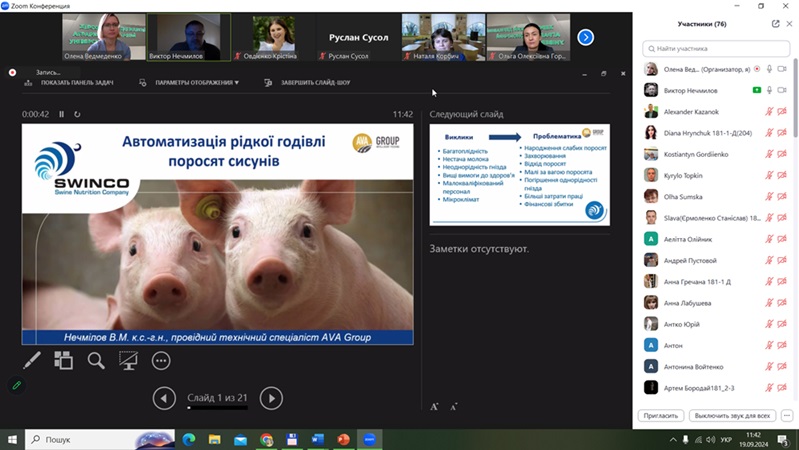799x450 pixels.
Task: Select Виктор Нечмилов video thumbnail
Action: click(x=189, y=37)
